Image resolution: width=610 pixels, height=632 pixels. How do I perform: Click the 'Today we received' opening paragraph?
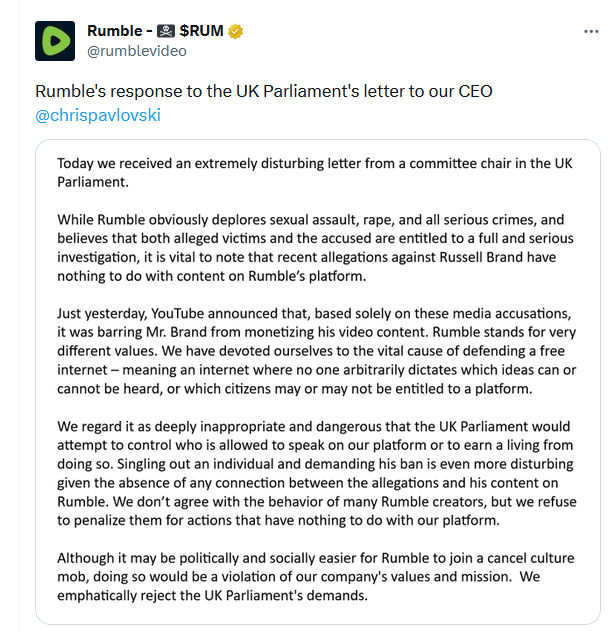314,173
